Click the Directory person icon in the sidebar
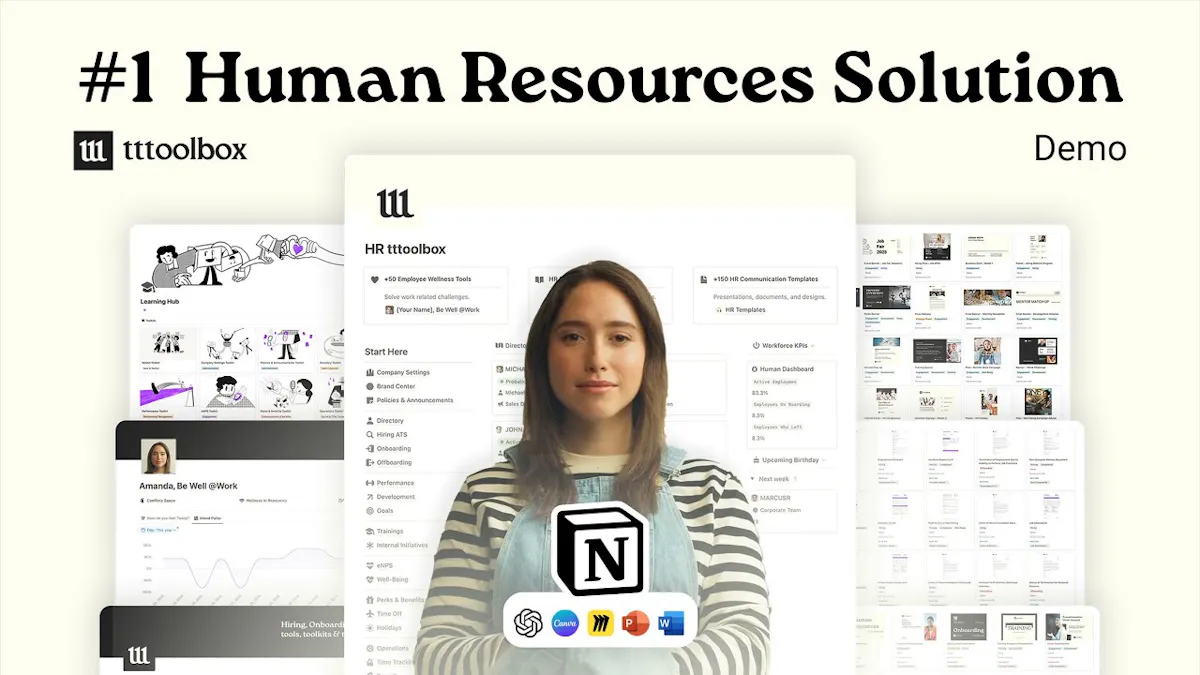1200x675 pixels. tap(369, 421)
